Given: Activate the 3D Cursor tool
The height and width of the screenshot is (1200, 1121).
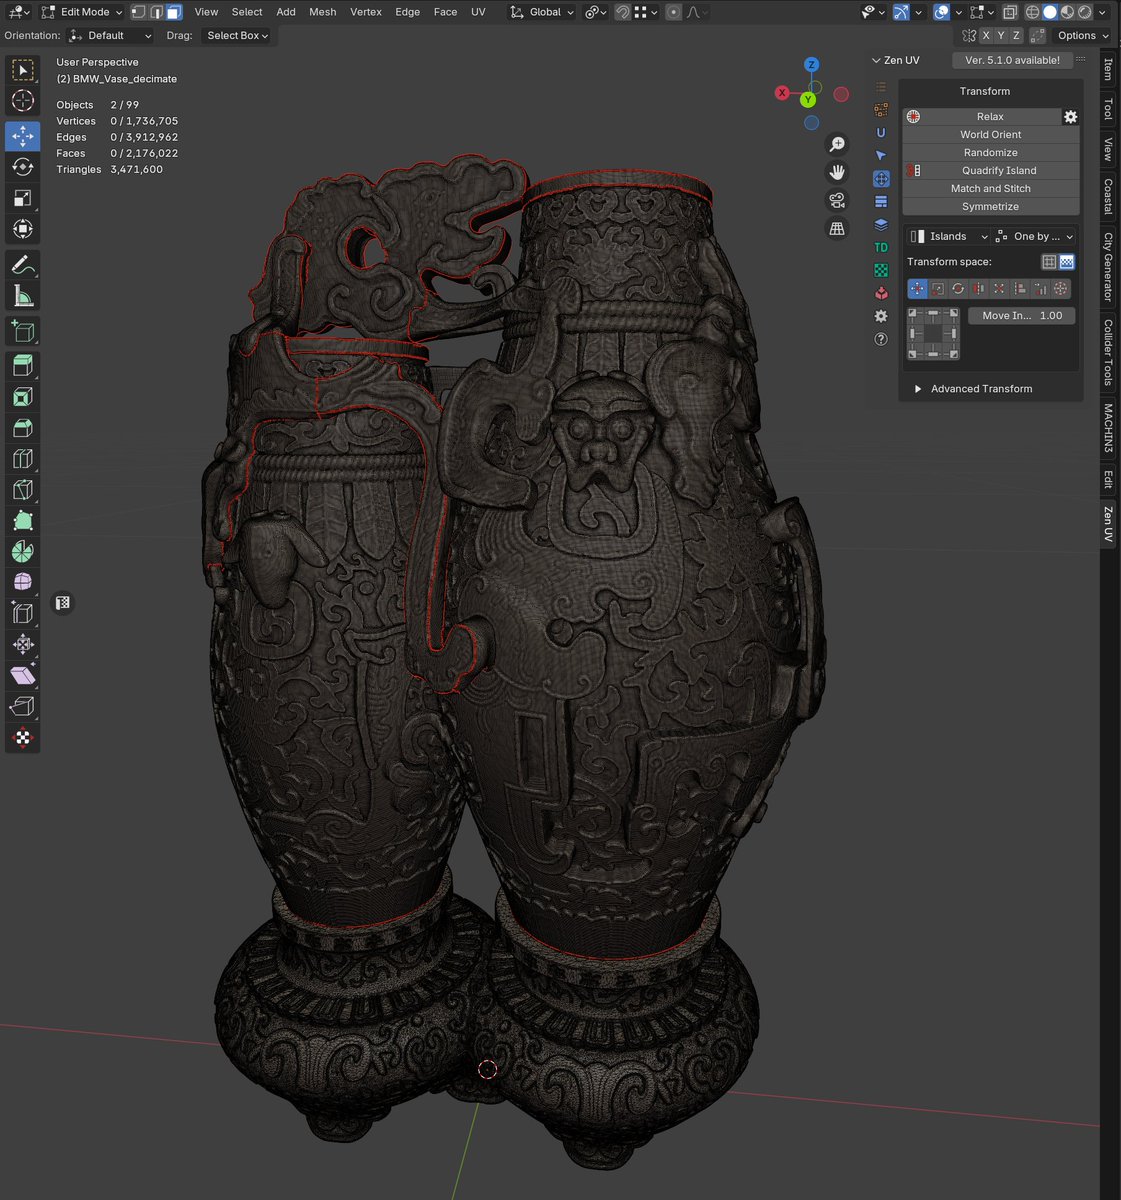Looking at the screenshot, I should tap(22, 101).
